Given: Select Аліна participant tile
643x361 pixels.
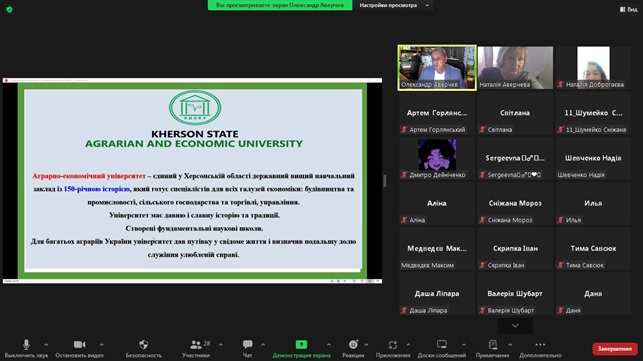Looking at the screenshot, I should (x=437, y=203).
